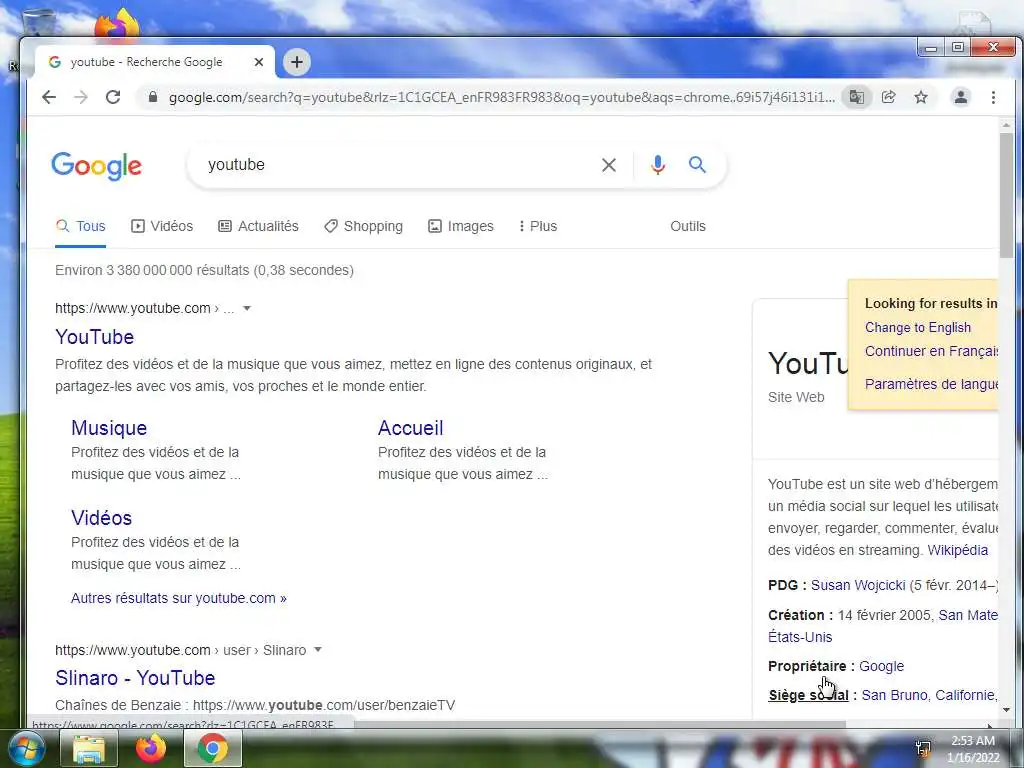Switch to Images results tab
The image size is (1024, 768).
tap(460, 226)
